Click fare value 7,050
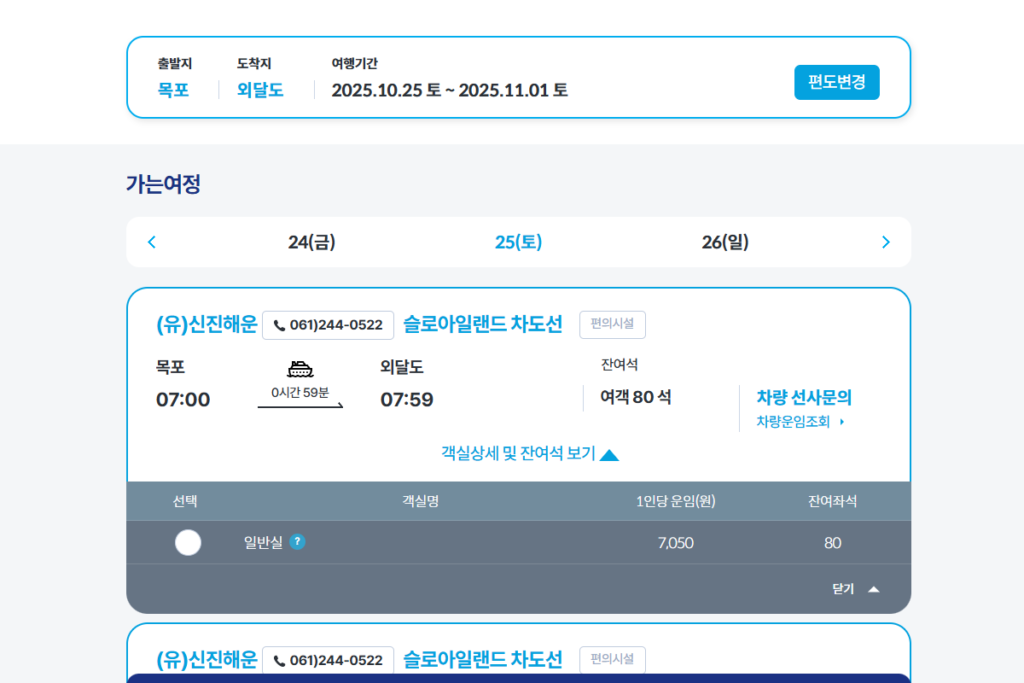The image size is (1024, 683). [675, 543]
